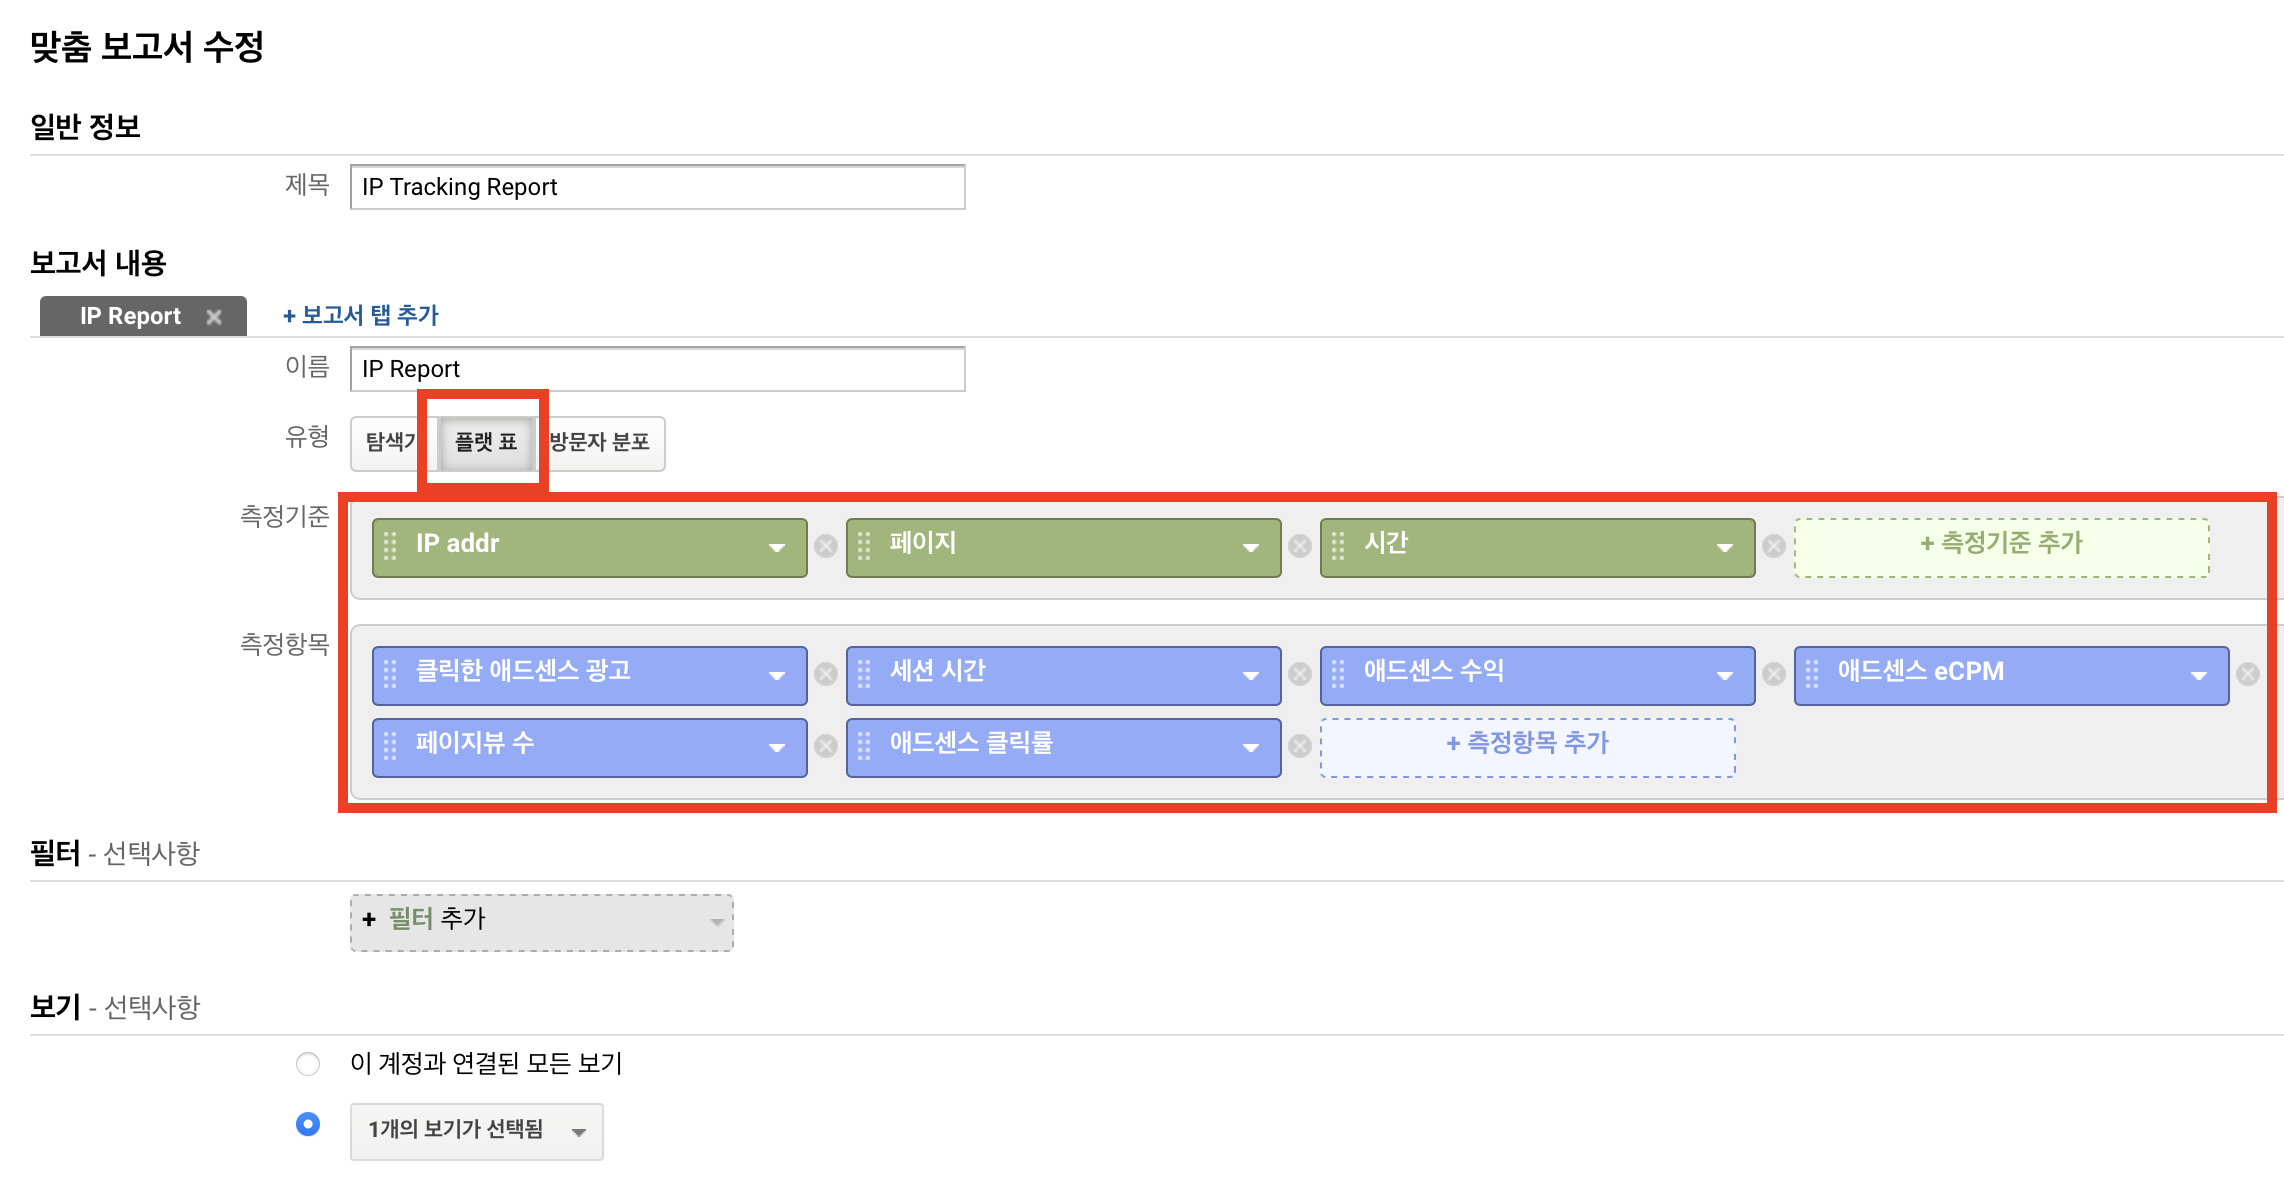This screenshot has width=2284, height=1182.
Task: Remove the 세션 시간 metric
Action: [x=1300, y=674]
